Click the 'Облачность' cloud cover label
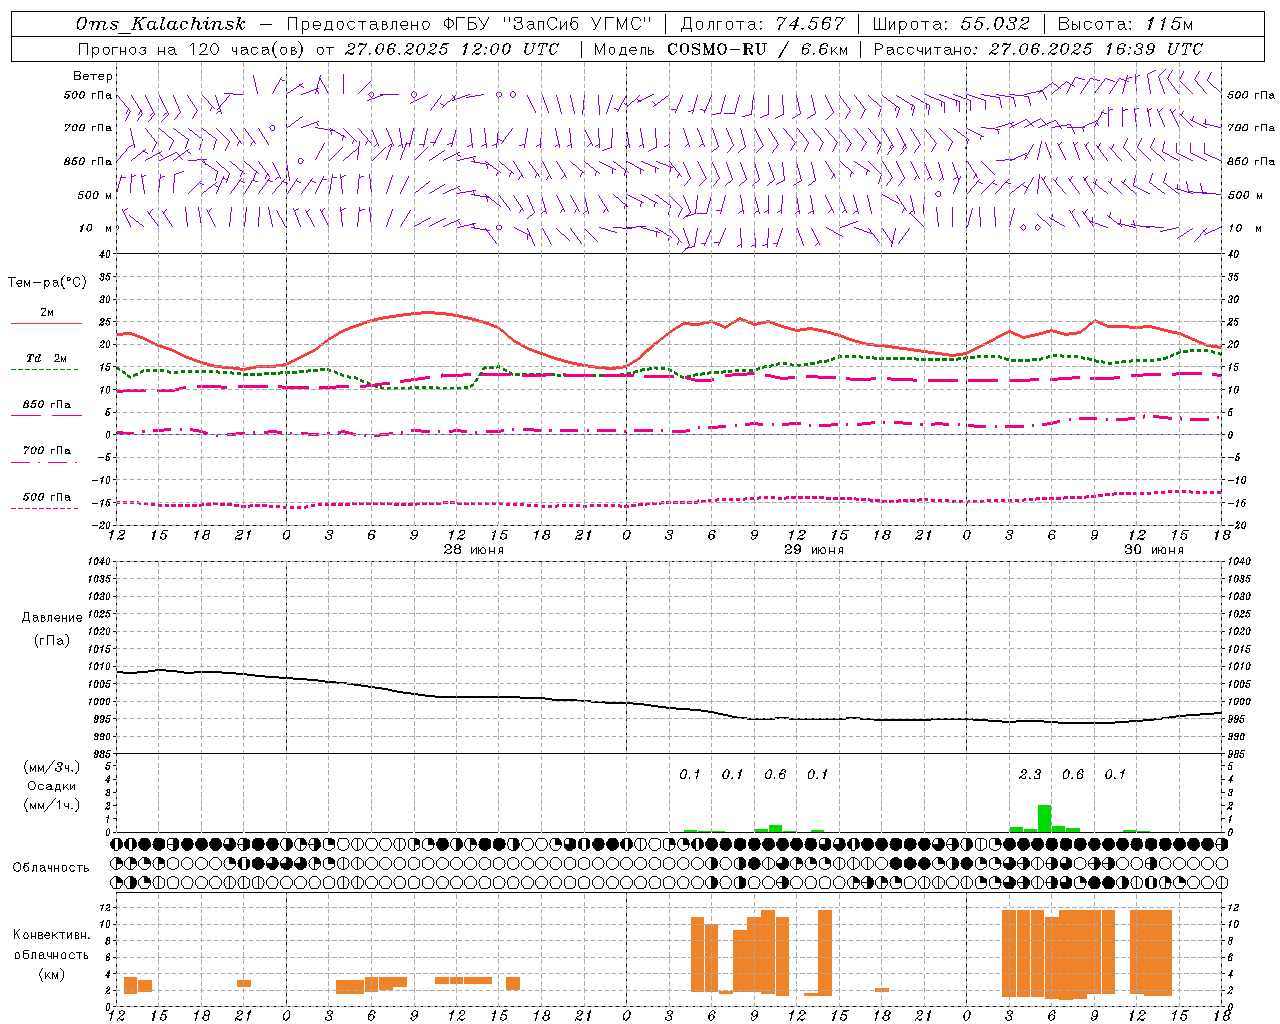This screenshot has width=1280, height=1024. [x=51, y=868]
